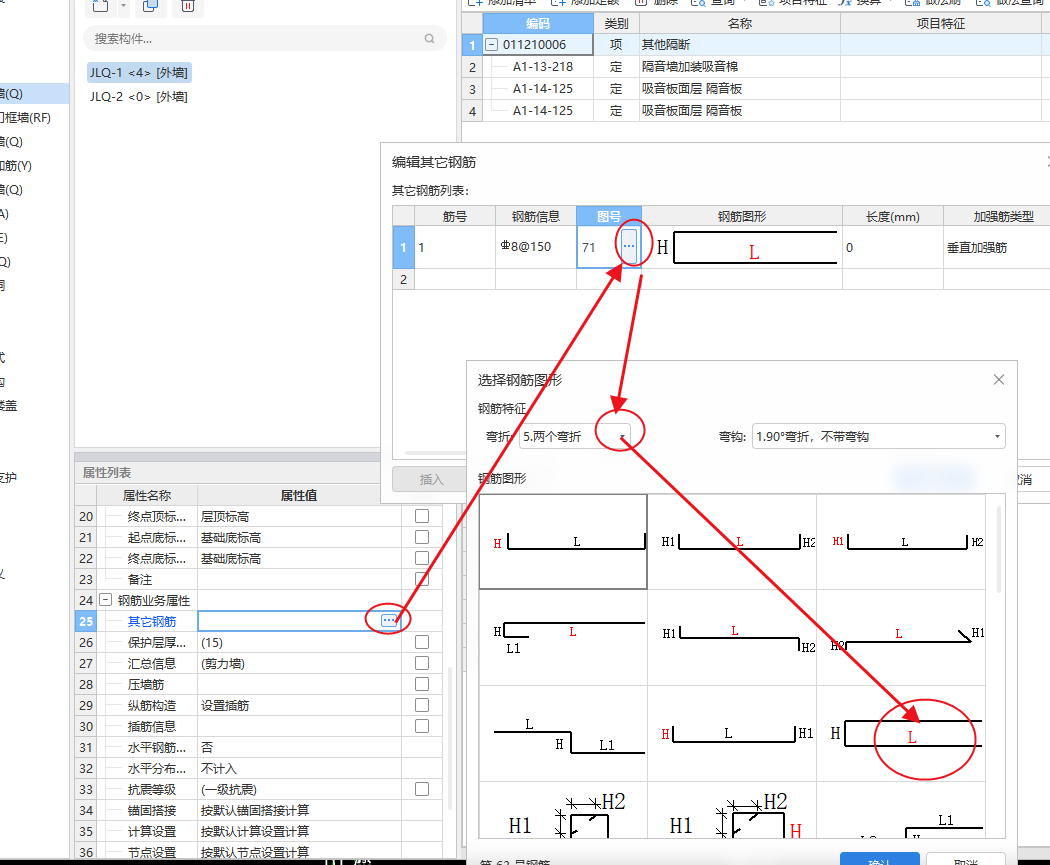
Task: Toggle checkbox for 压墙筋 row
Action: tap(422, 684)
